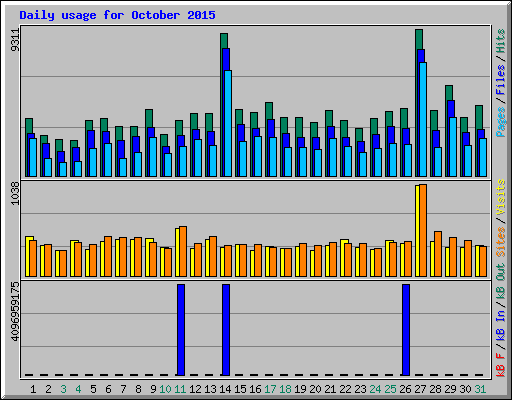The height and width of the screenshot is (400, 512).
Task: Click the x-axis day label 11
Action: [x=180, y=389]
